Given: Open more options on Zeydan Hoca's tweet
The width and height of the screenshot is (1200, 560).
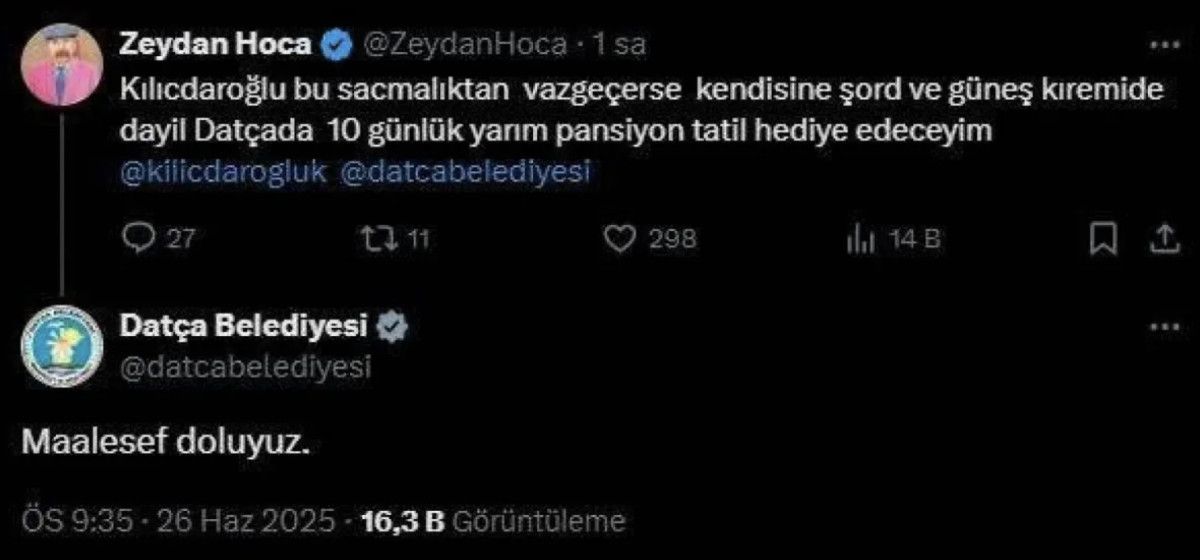Looking at the screenshot, I should [x=1165, y=45].
